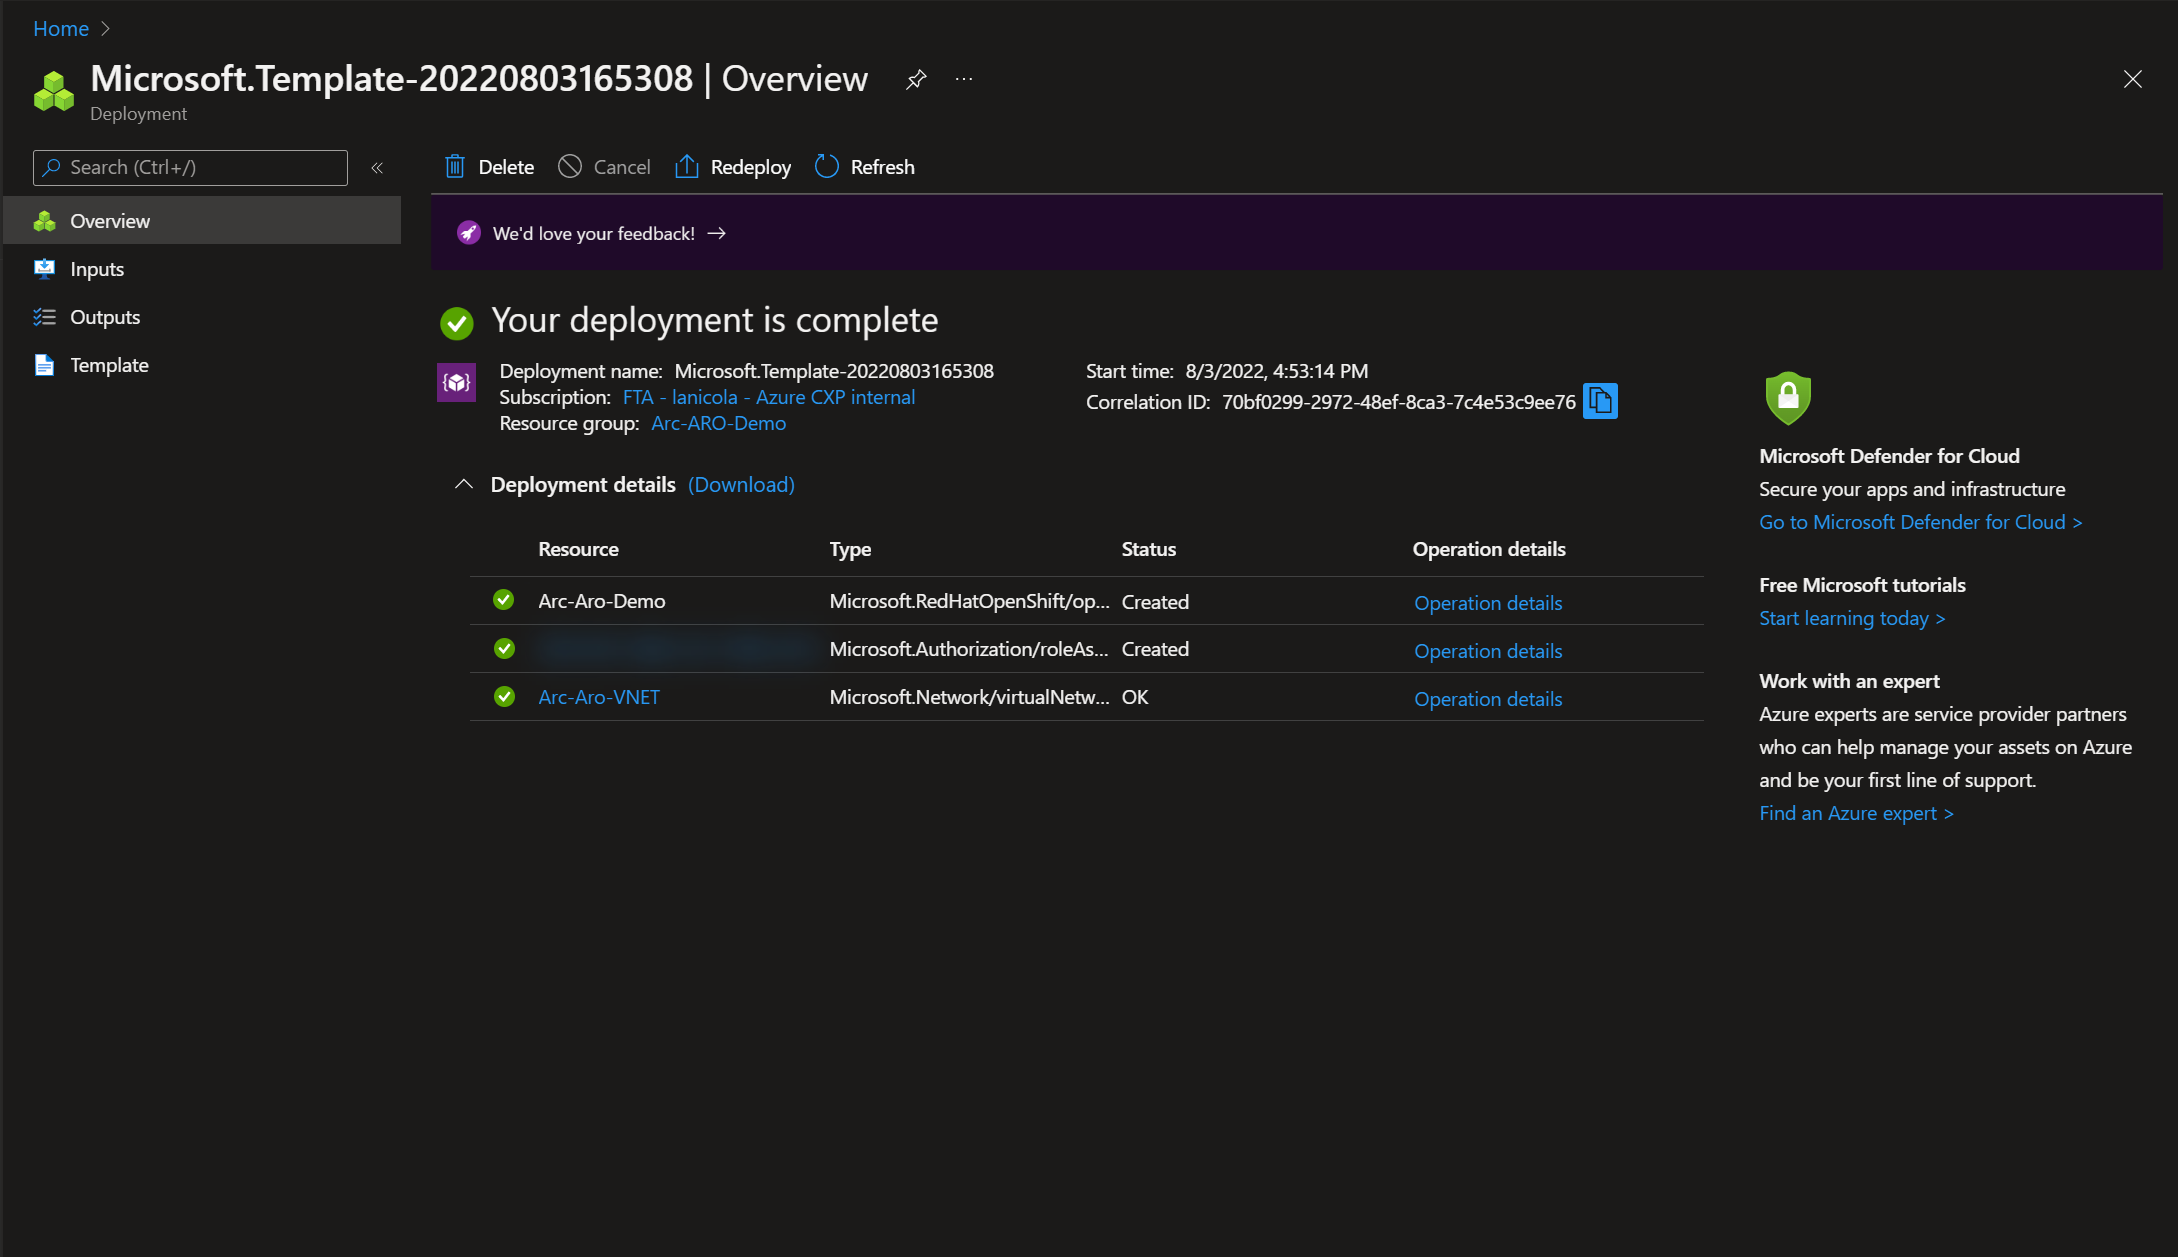Click the Refresh circular arrow icon
2178x1257 pixels.
point(827,167)
